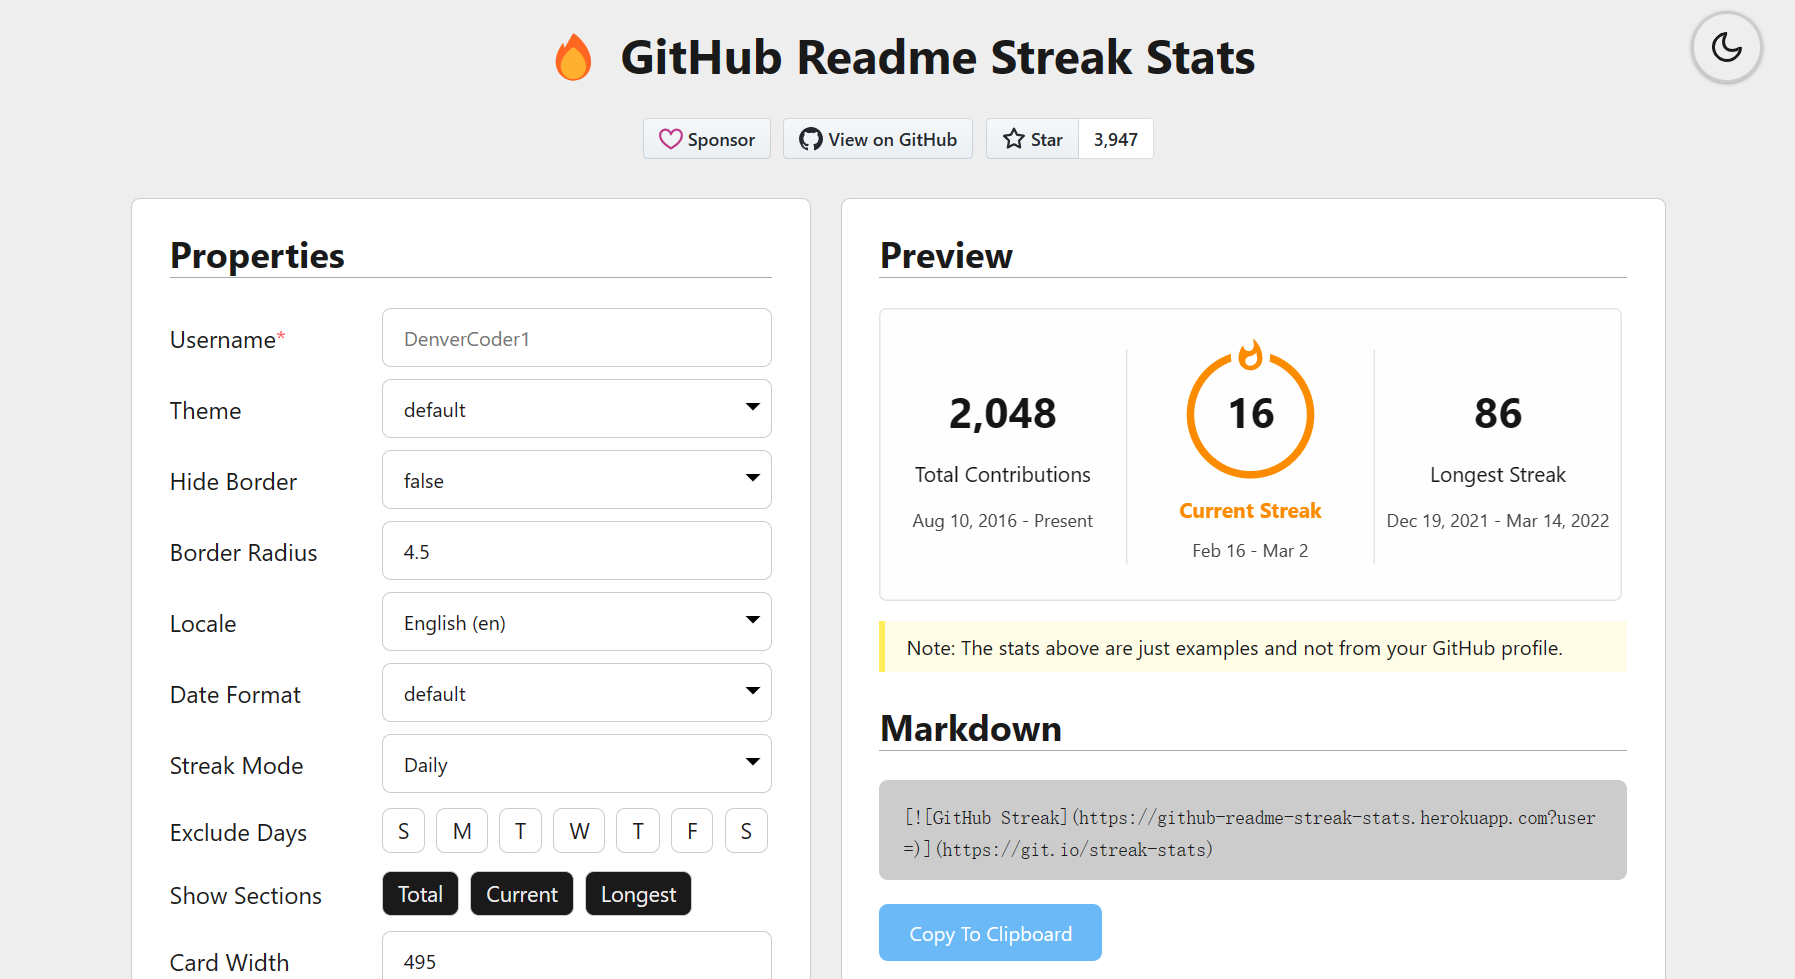Click the Preview heading
This screenshot has height=979, width=1795.
946,256
